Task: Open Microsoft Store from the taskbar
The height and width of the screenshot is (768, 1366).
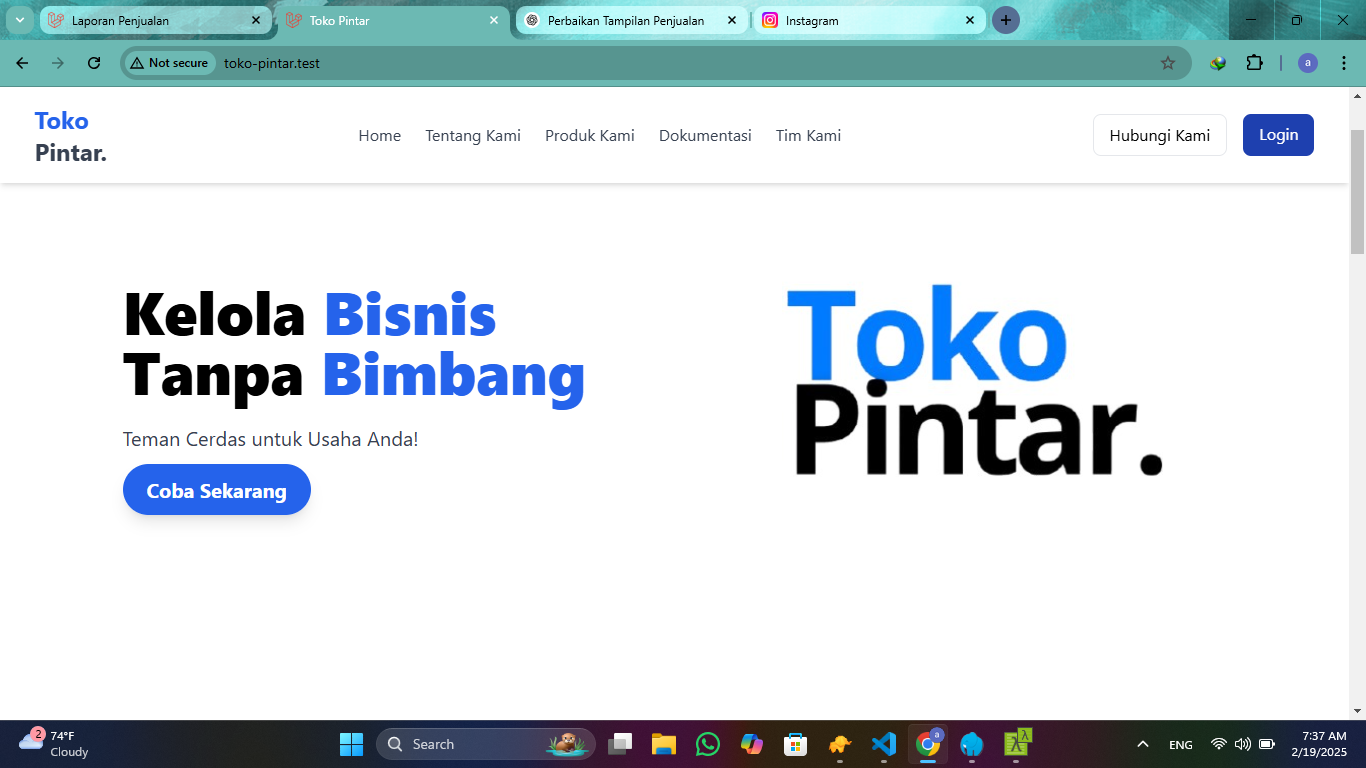Action: [796, 744]
